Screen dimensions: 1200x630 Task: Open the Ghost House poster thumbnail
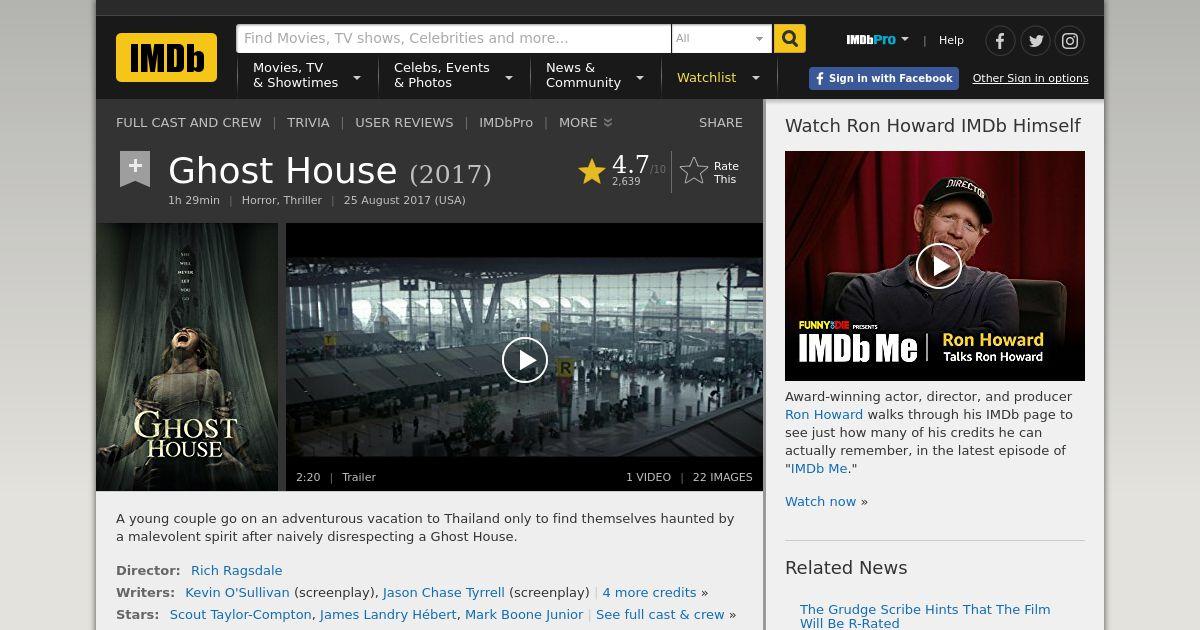tap(187, 357)
